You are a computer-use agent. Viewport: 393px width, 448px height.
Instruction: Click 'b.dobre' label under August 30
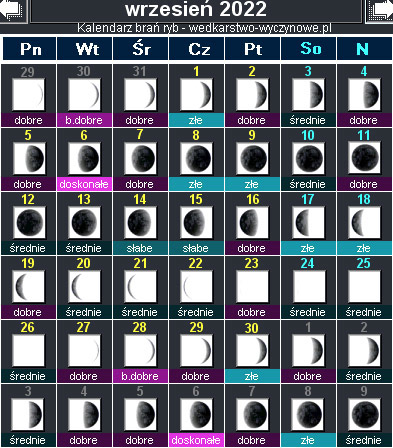pyautogui.click(x=84, y=120)
